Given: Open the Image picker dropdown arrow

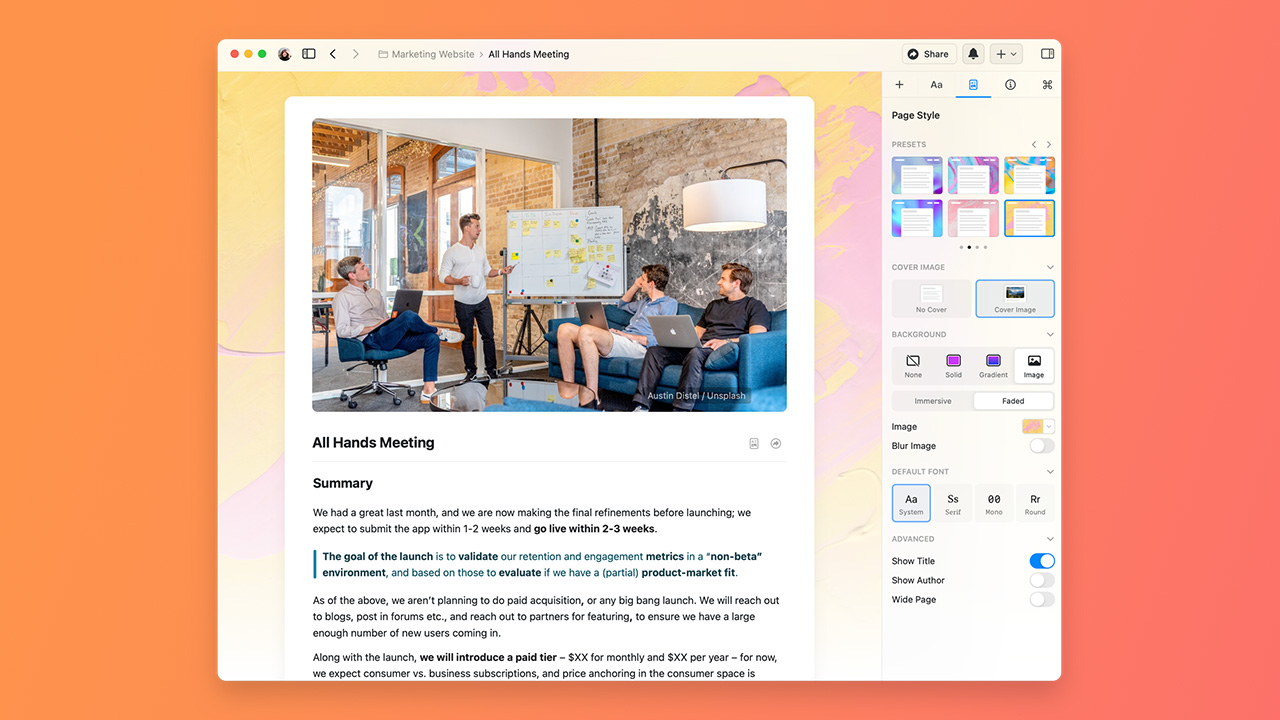Looking at the screenshot, I should 1049,426.
